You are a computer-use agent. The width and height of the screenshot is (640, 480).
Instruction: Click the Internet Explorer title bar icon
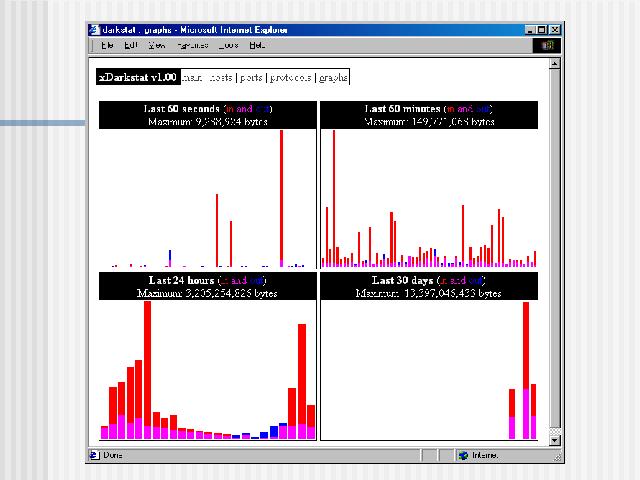pyautogui.click(x=94, y=30)
